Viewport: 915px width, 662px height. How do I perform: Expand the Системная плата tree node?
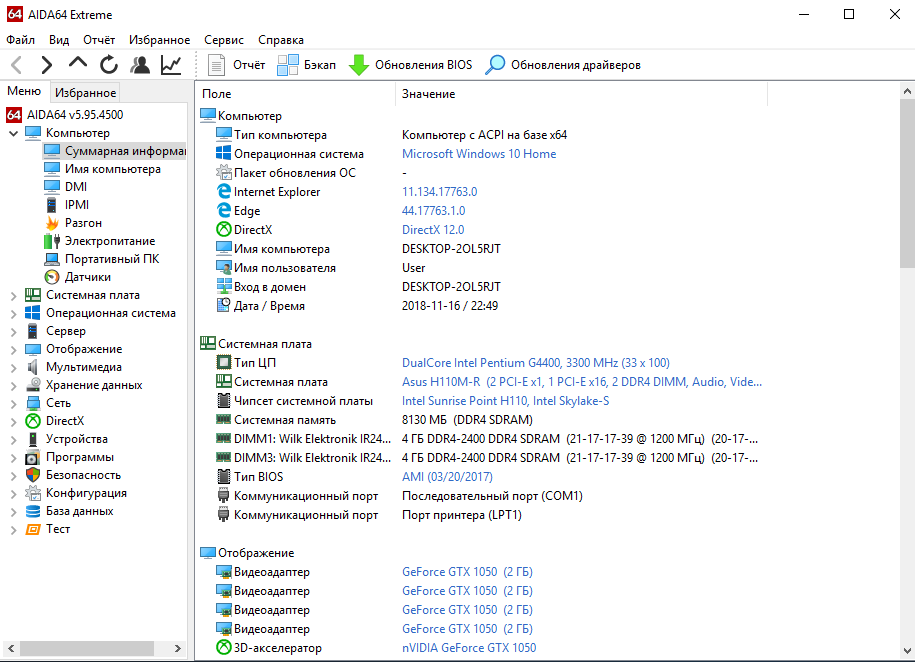(x=13, y=295)
